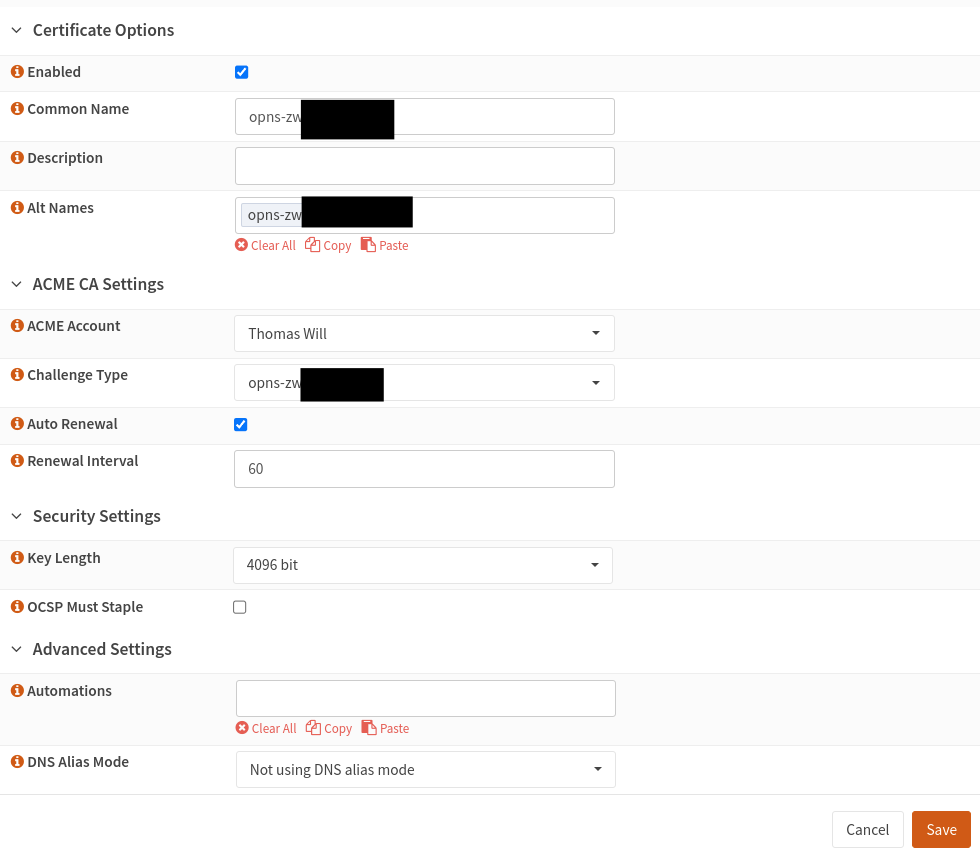Uncheck the Enabled checkbox
The height and width of the screenshot is (854, 980).
coord(241,72)
